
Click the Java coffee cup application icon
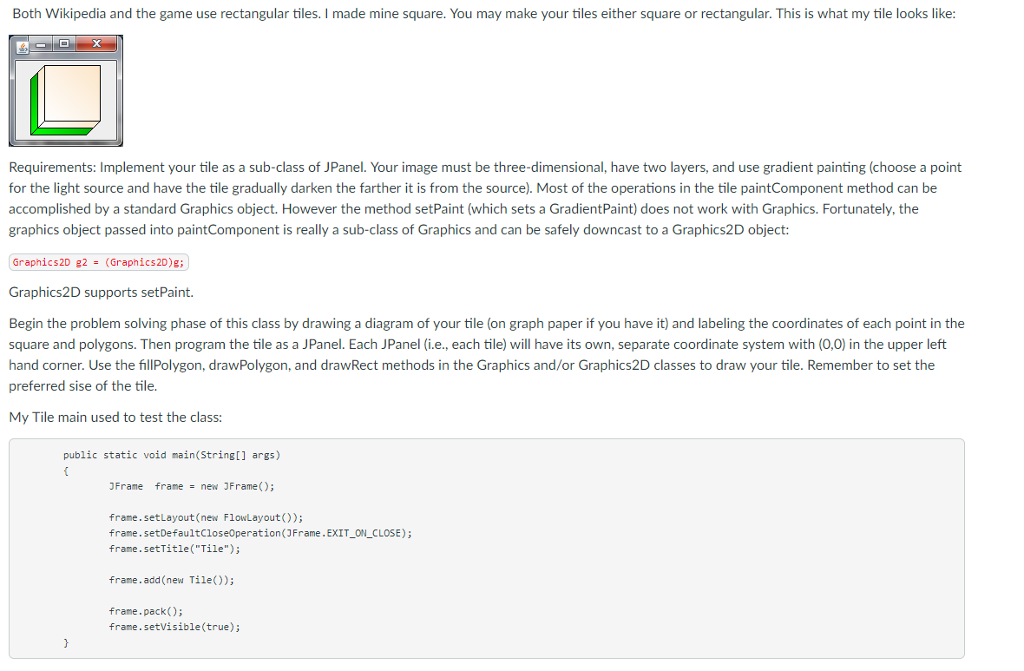(22, 45)
